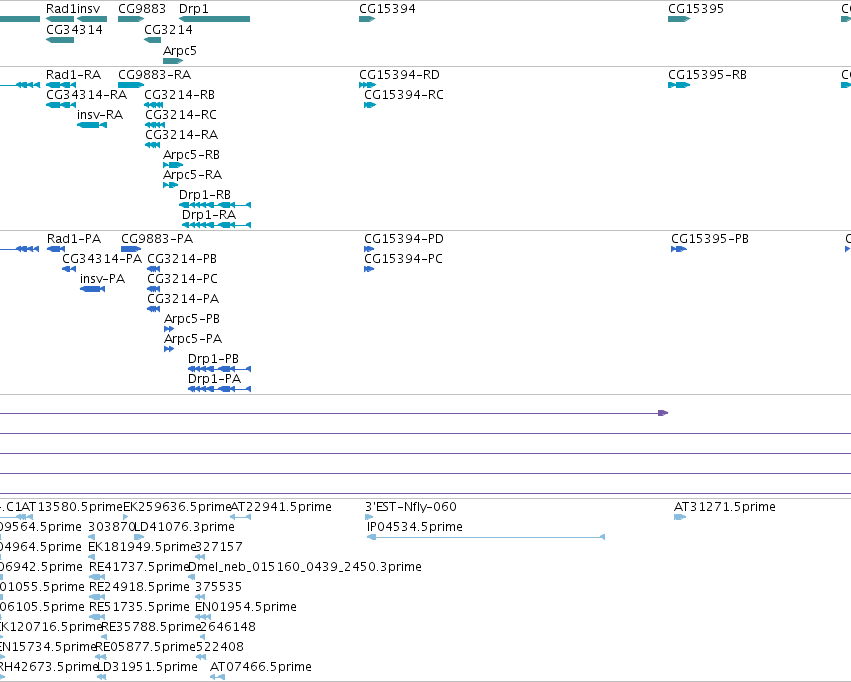Viewport: 851px width, 682px height.
Task: Open the Drp1-PB protein label
Action: tap(213, 359)
